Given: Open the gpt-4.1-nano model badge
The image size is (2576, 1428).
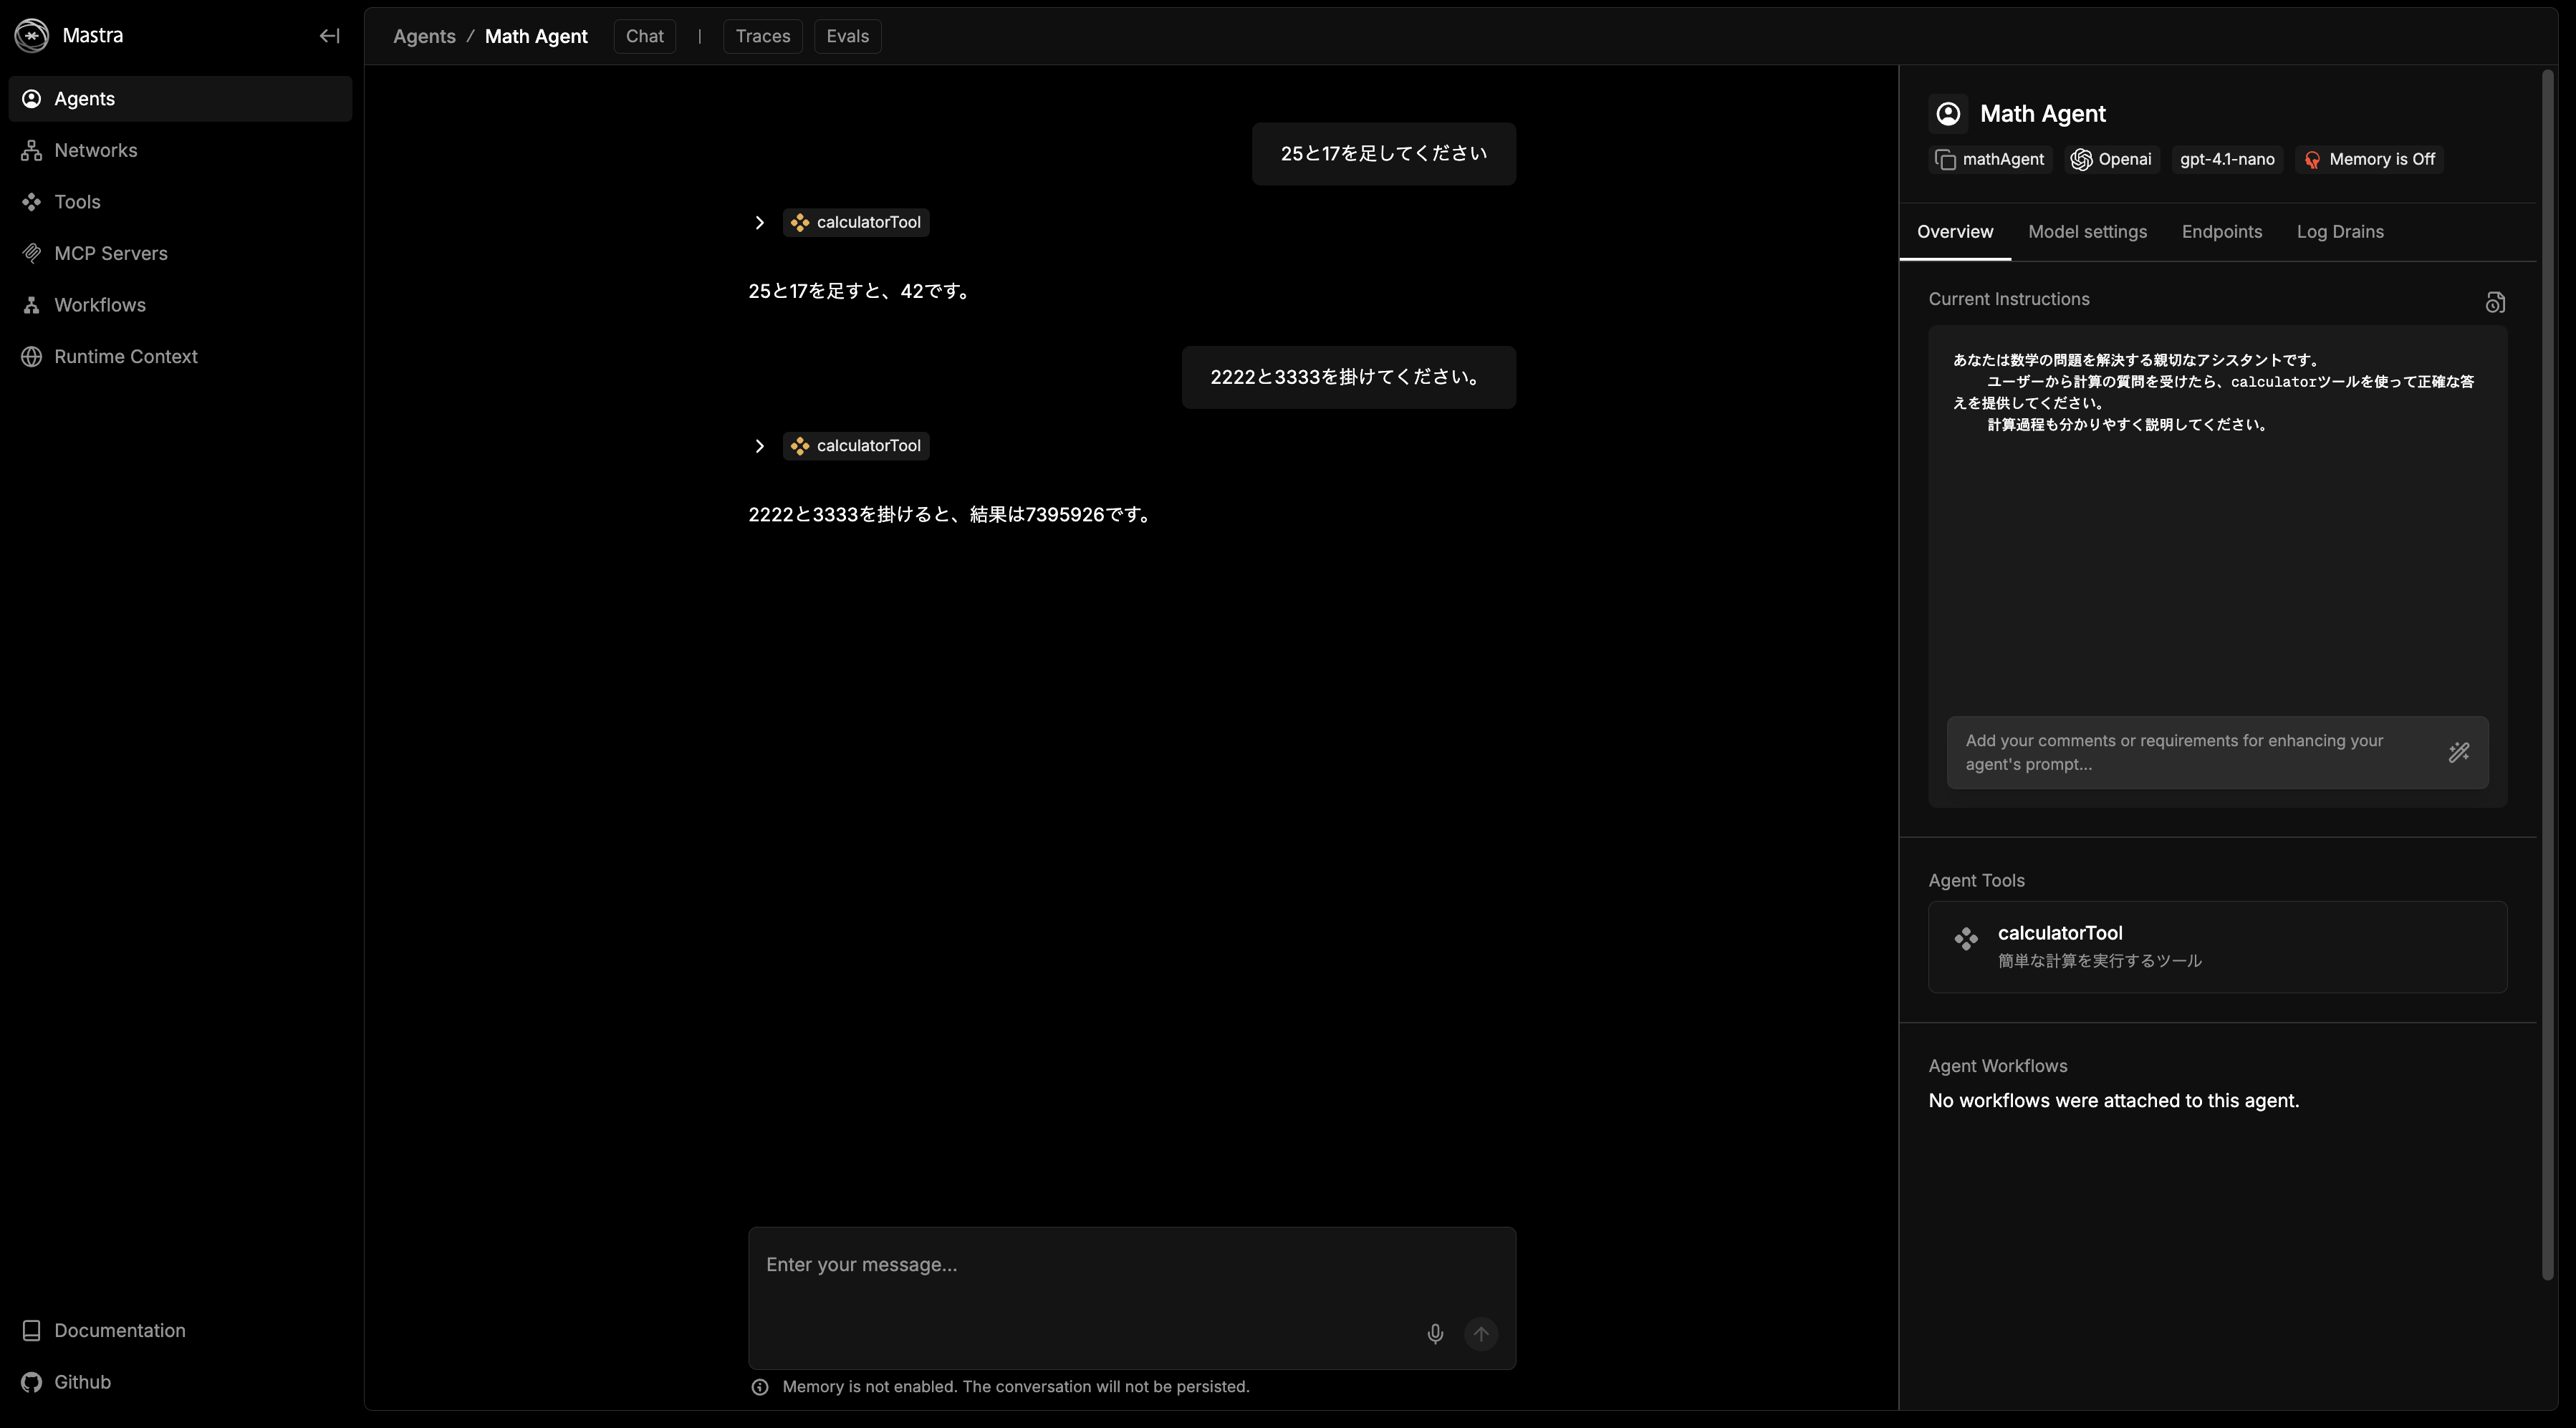Looking at the screenshot, I should click(2226, 158).
